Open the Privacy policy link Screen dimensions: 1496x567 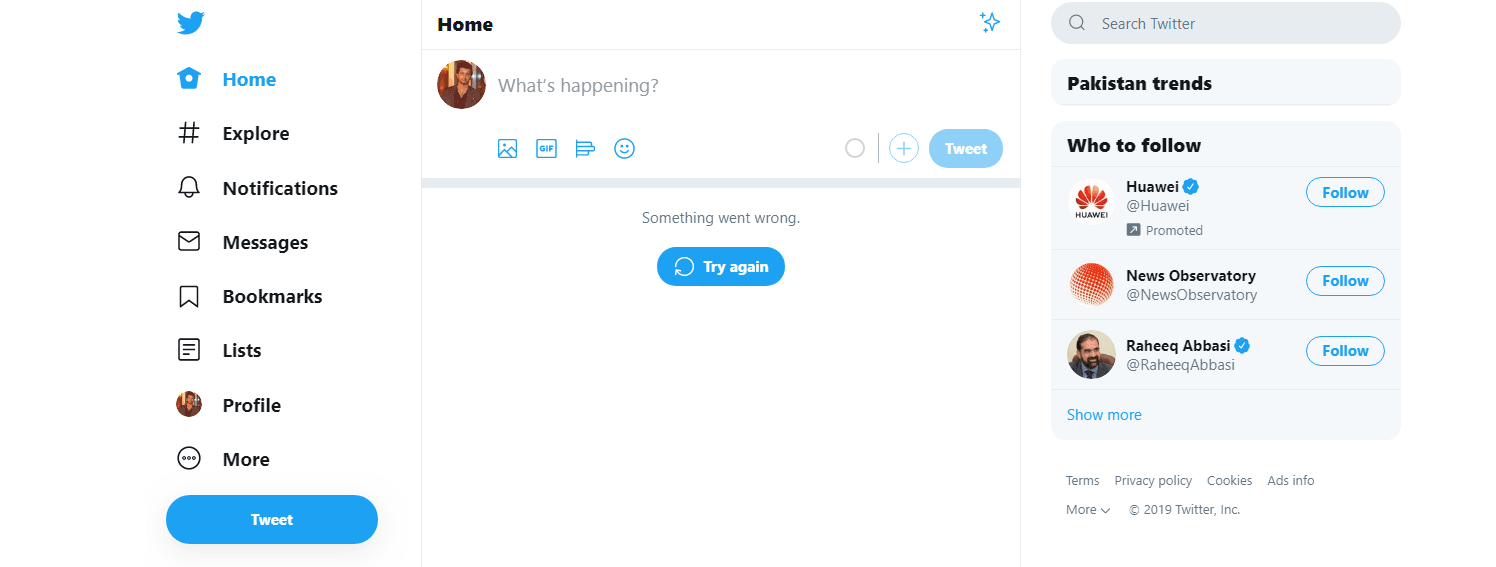pos(1153,481)
